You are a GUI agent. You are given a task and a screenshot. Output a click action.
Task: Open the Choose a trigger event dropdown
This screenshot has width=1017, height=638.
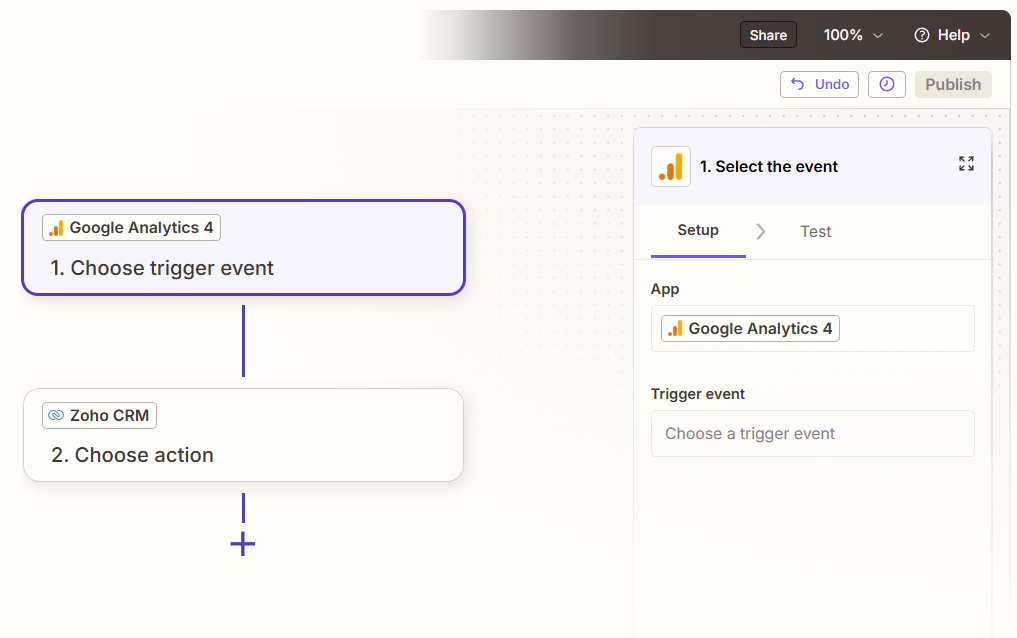[813, 434]
